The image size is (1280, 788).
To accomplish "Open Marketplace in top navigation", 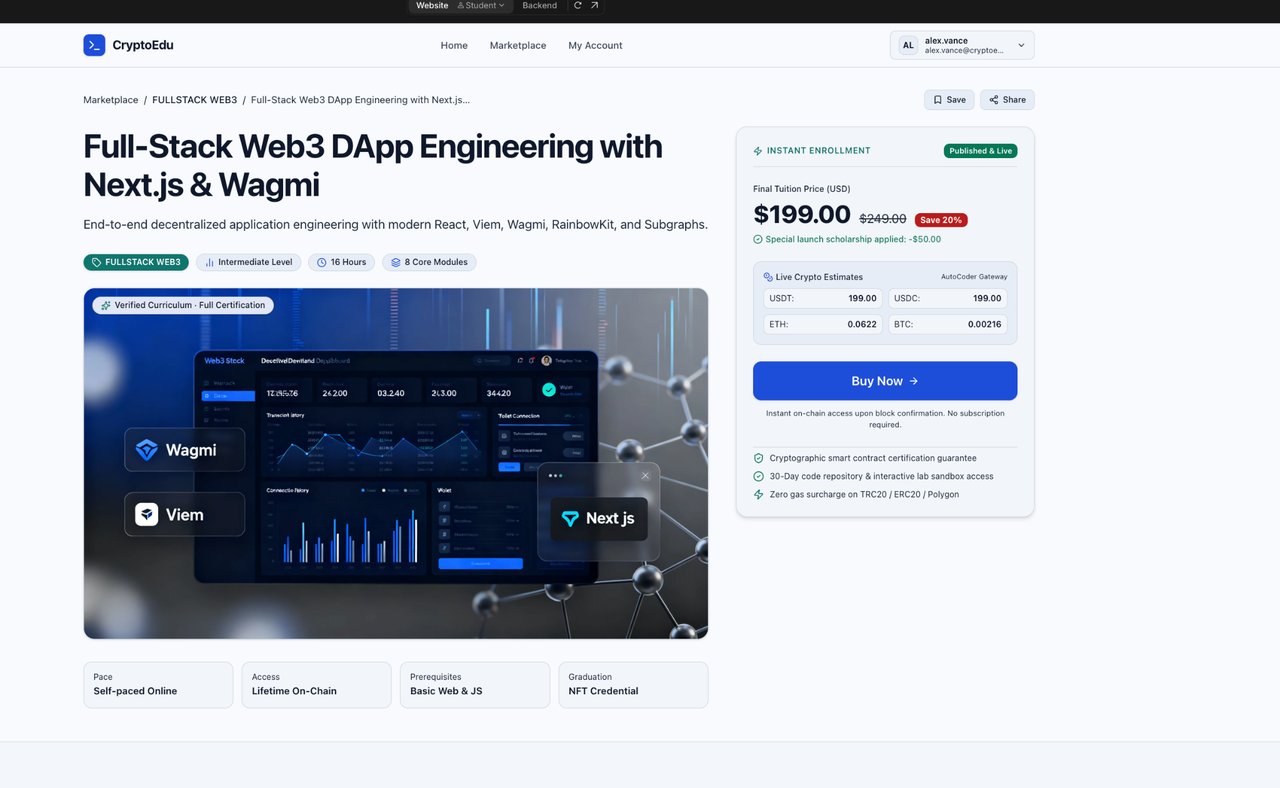I will point(518,45).
